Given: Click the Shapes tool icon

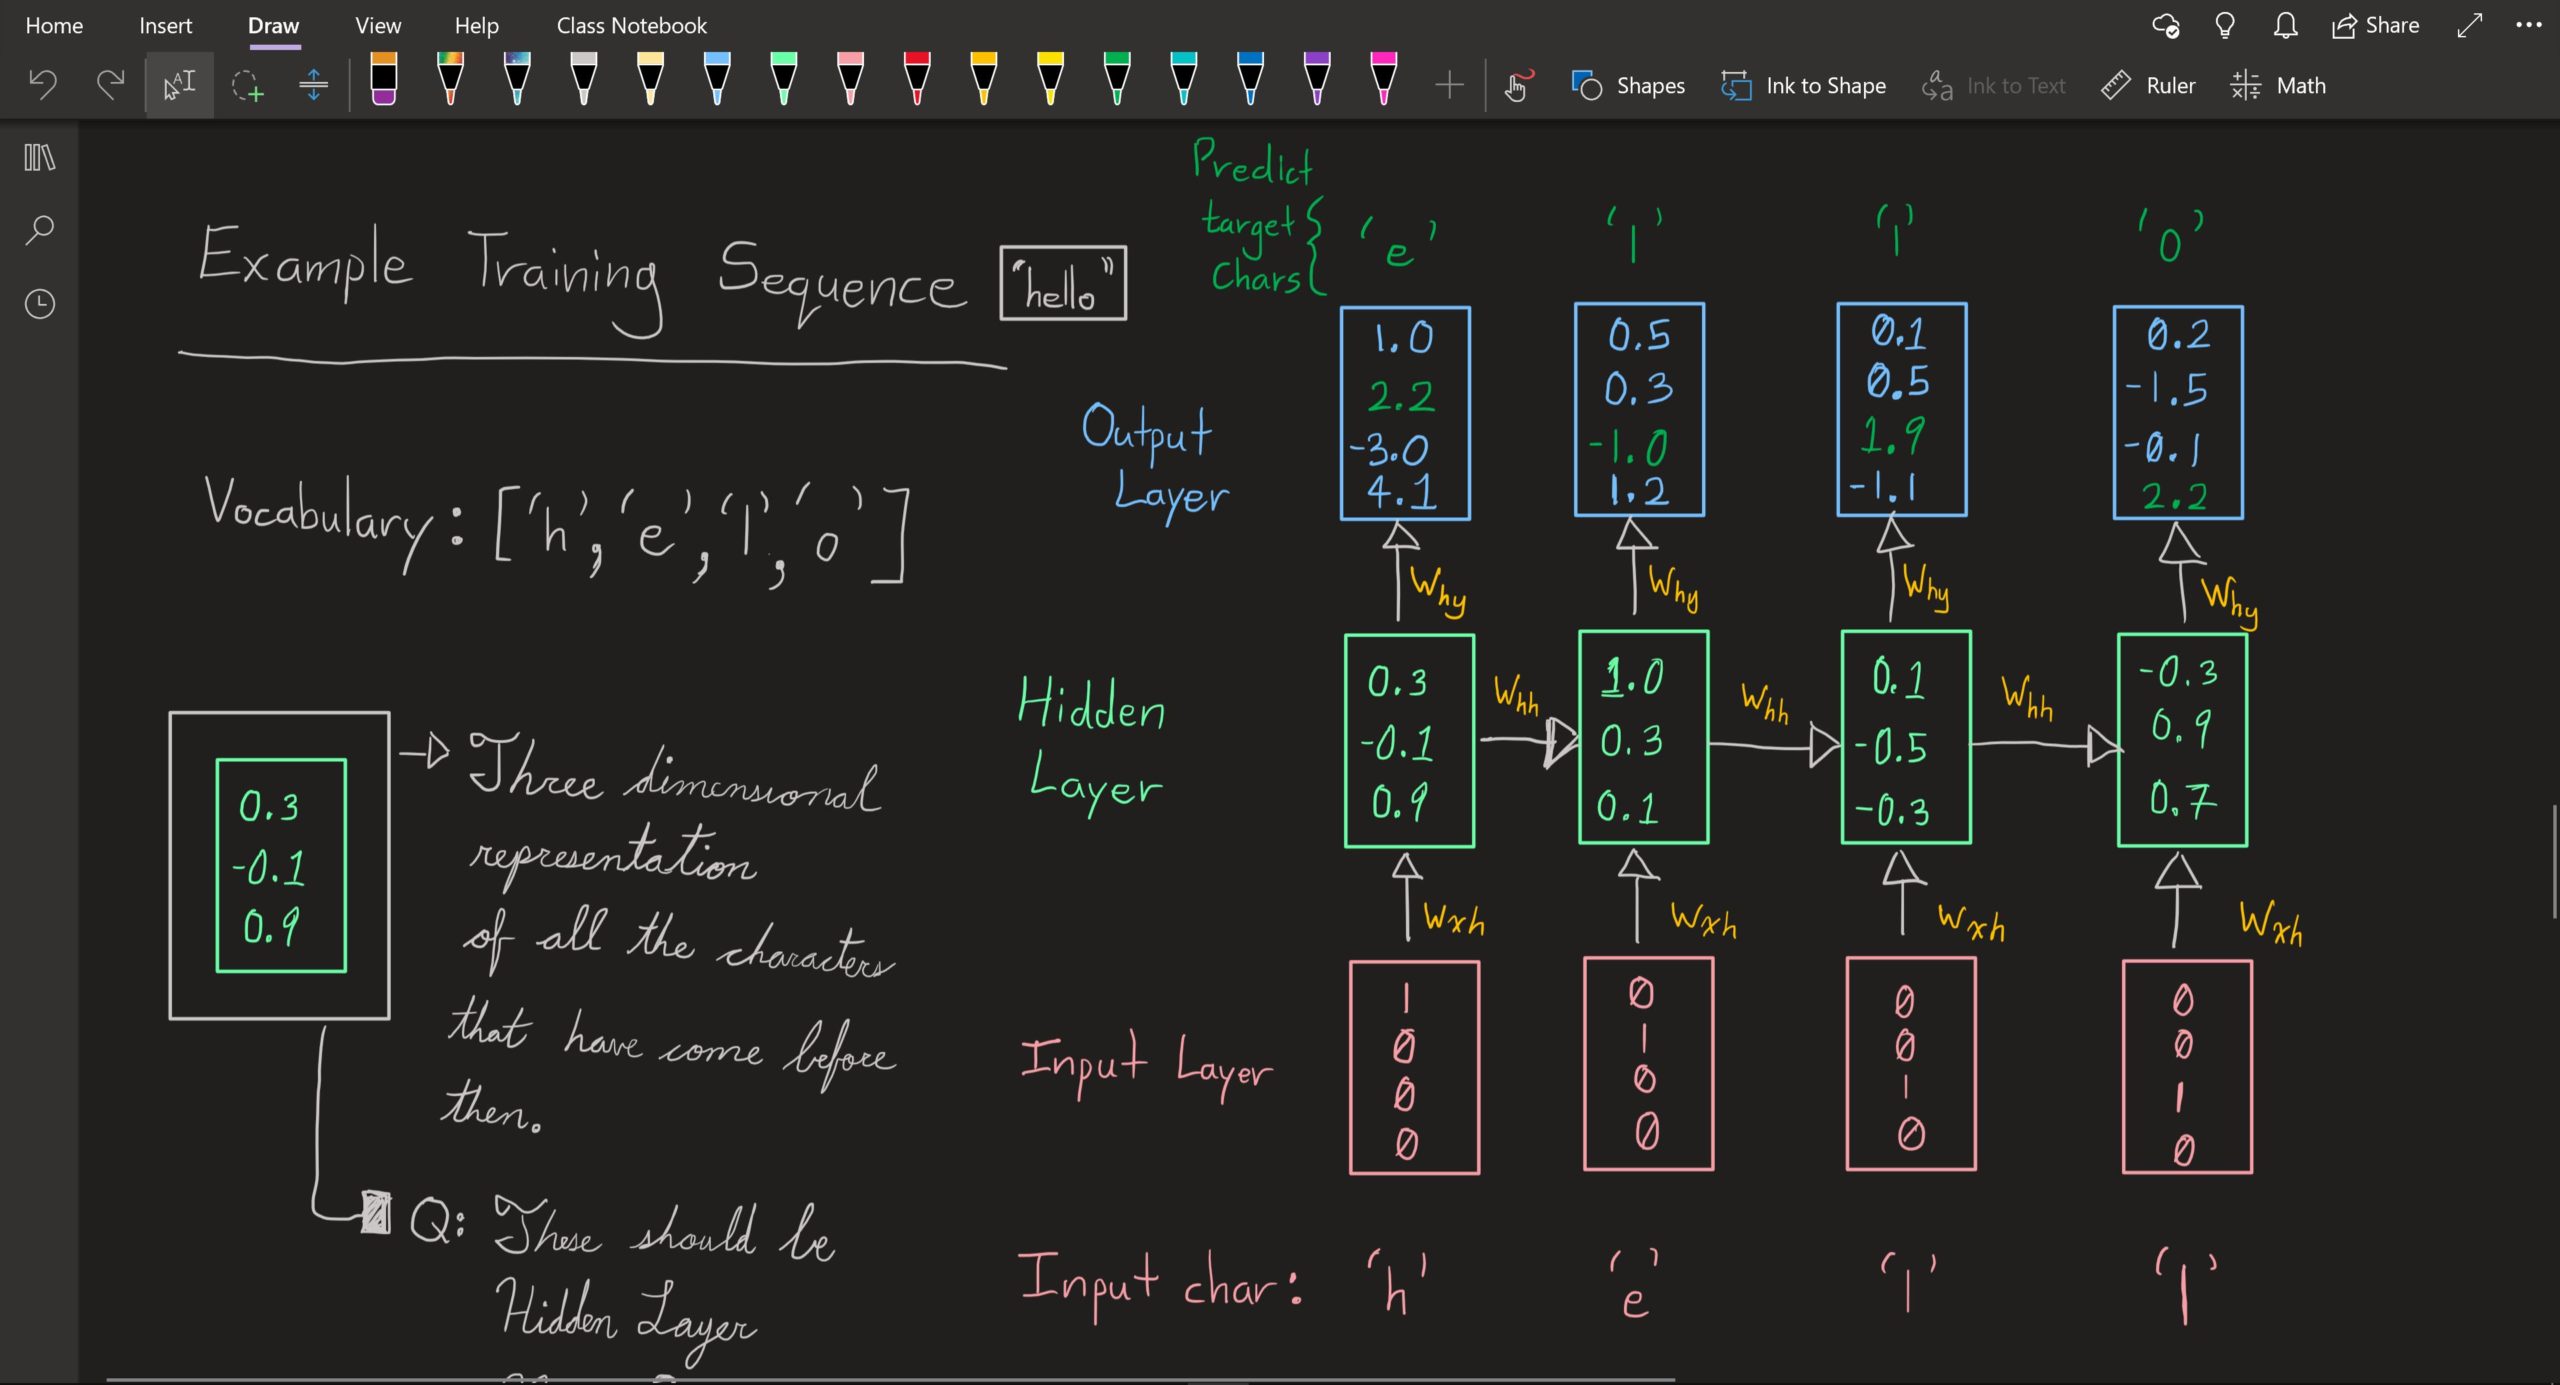Looking at the screenshot, I should click(x=1584, y=84).
